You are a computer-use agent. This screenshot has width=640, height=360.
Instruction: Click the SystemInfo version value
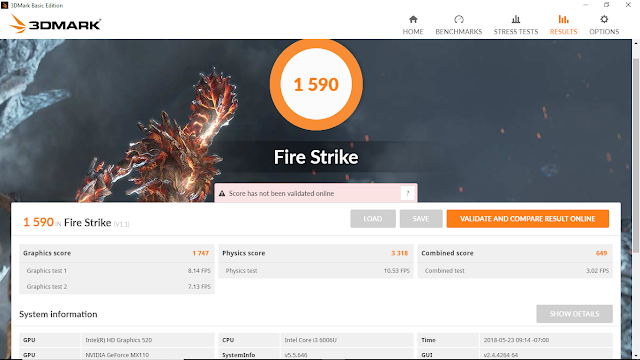pyautogui.click(x=296, y=355)
